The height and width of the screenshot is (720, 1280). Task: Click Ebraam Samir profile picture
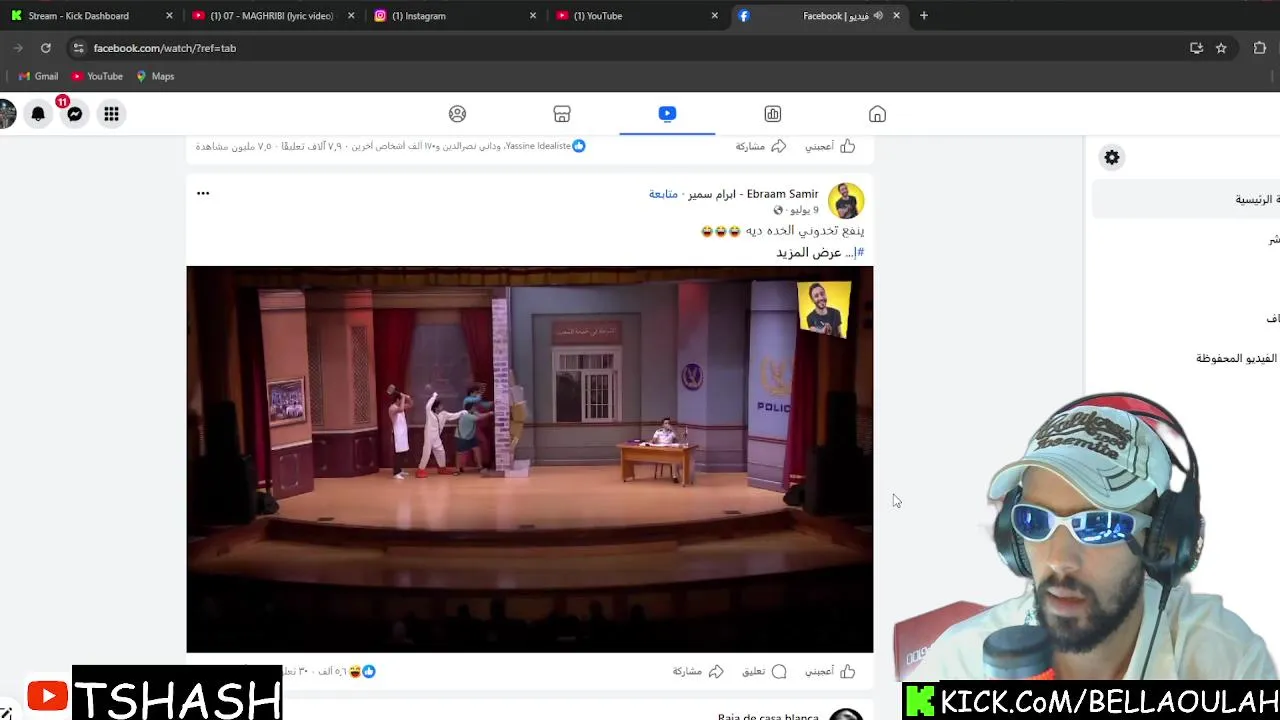point(846,201)
